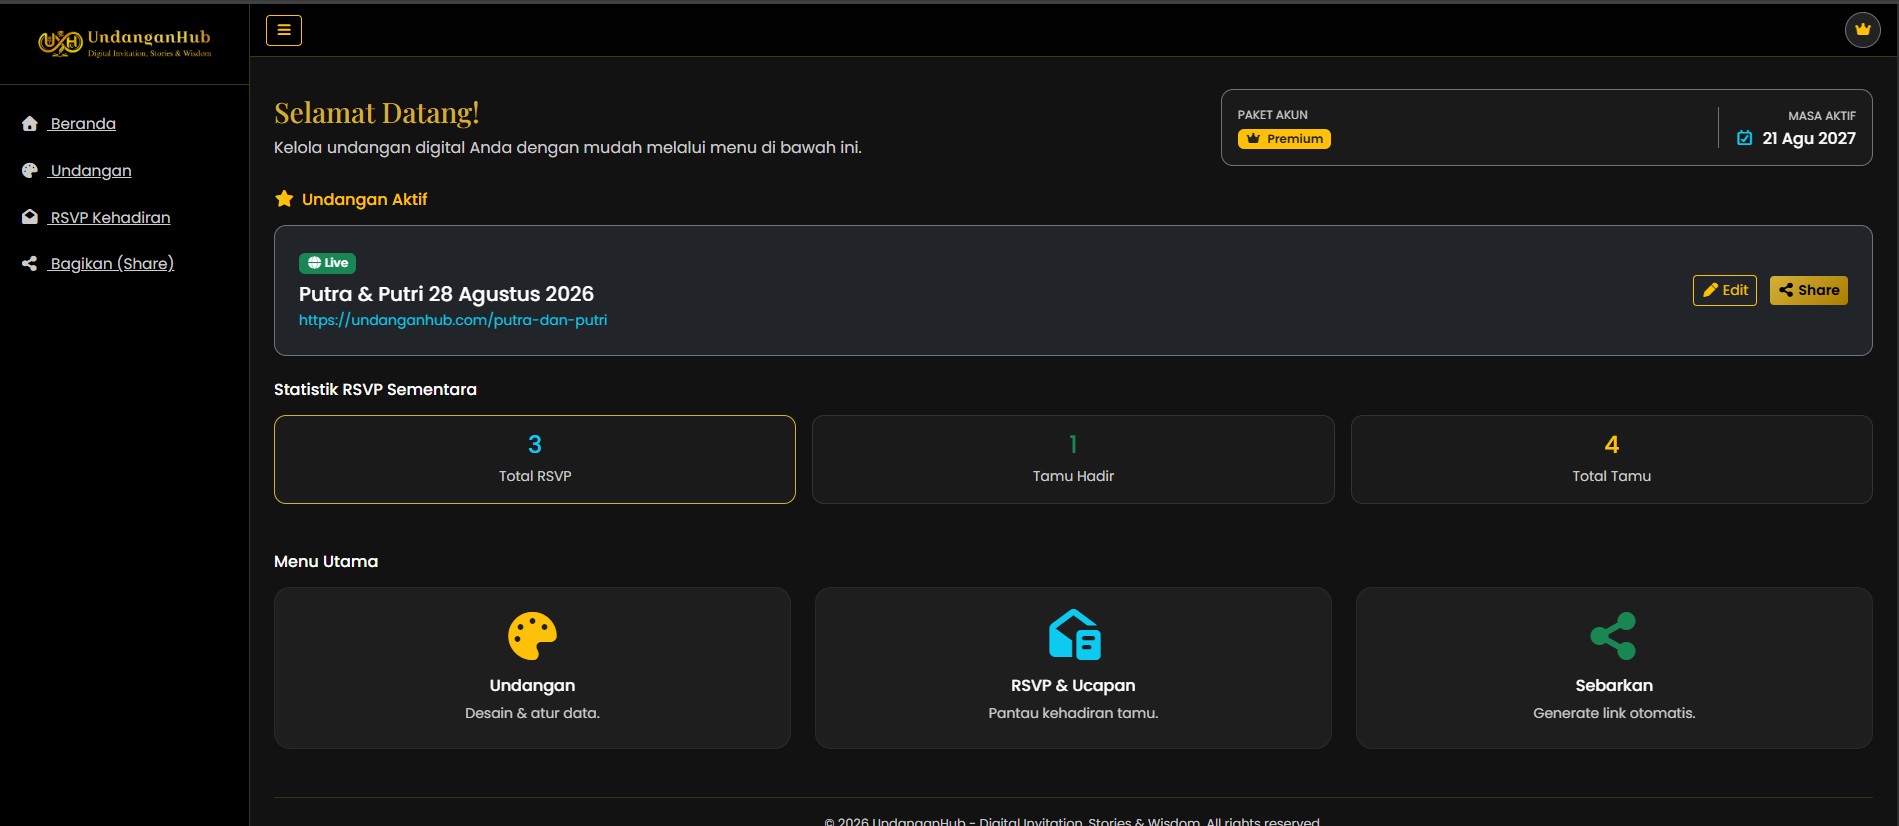Open the Sebarkan card title
The image size is (1899, 826).
pyautogui.click(x=1614, y=685)
